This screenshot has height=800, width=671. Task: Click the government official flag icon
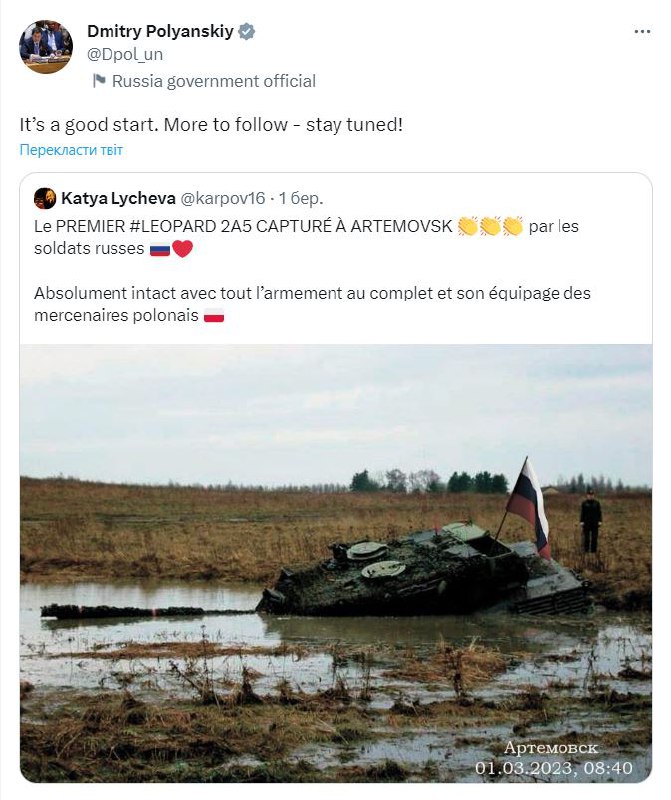(x=99, y=81)
